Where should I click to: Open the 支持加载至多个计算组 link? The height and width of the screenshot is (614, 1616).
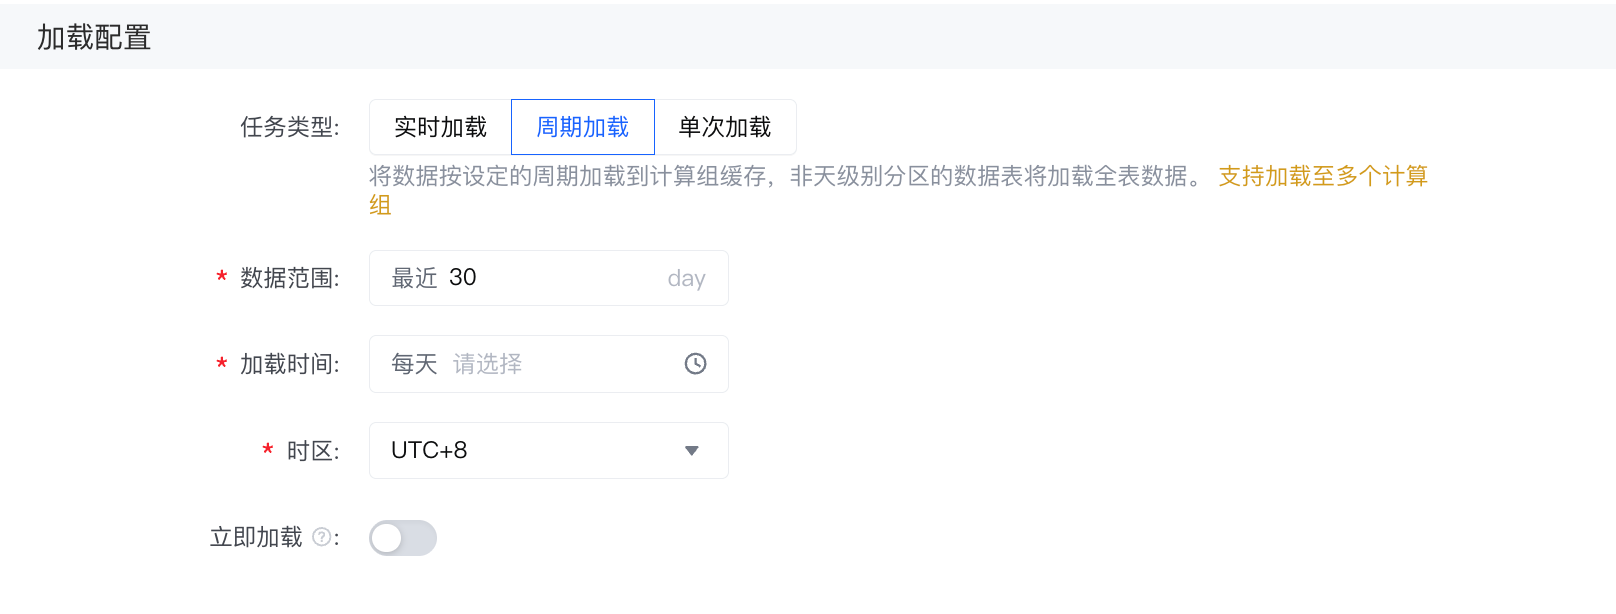1322,176
